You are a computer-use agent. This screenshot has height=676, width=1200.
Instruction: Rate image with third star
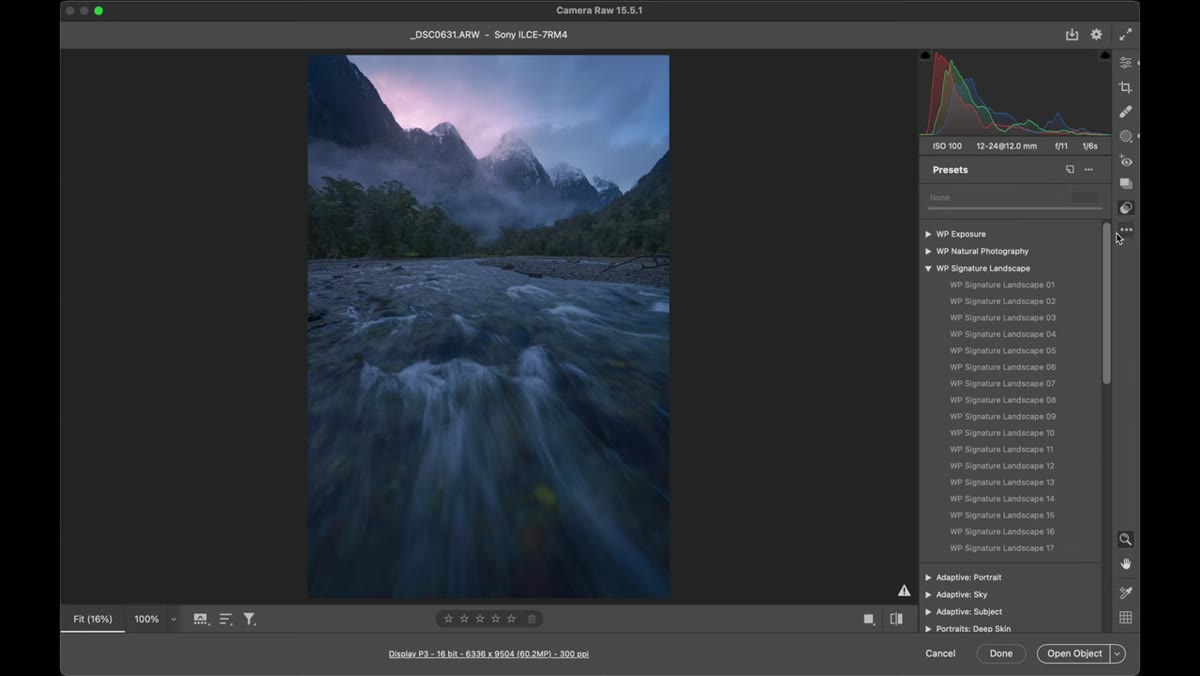[480, 619]
